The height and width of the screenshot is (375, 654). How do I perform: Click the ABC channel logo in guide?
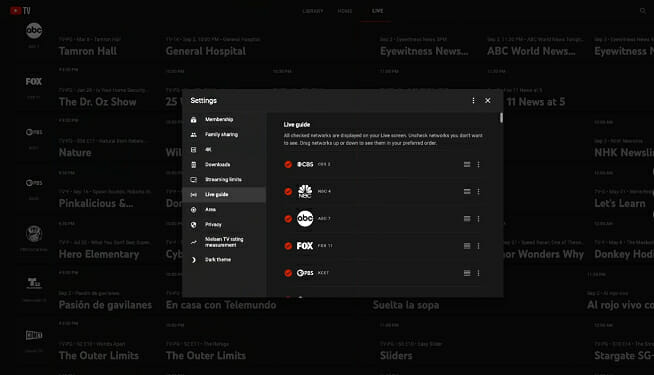point(34,30)
